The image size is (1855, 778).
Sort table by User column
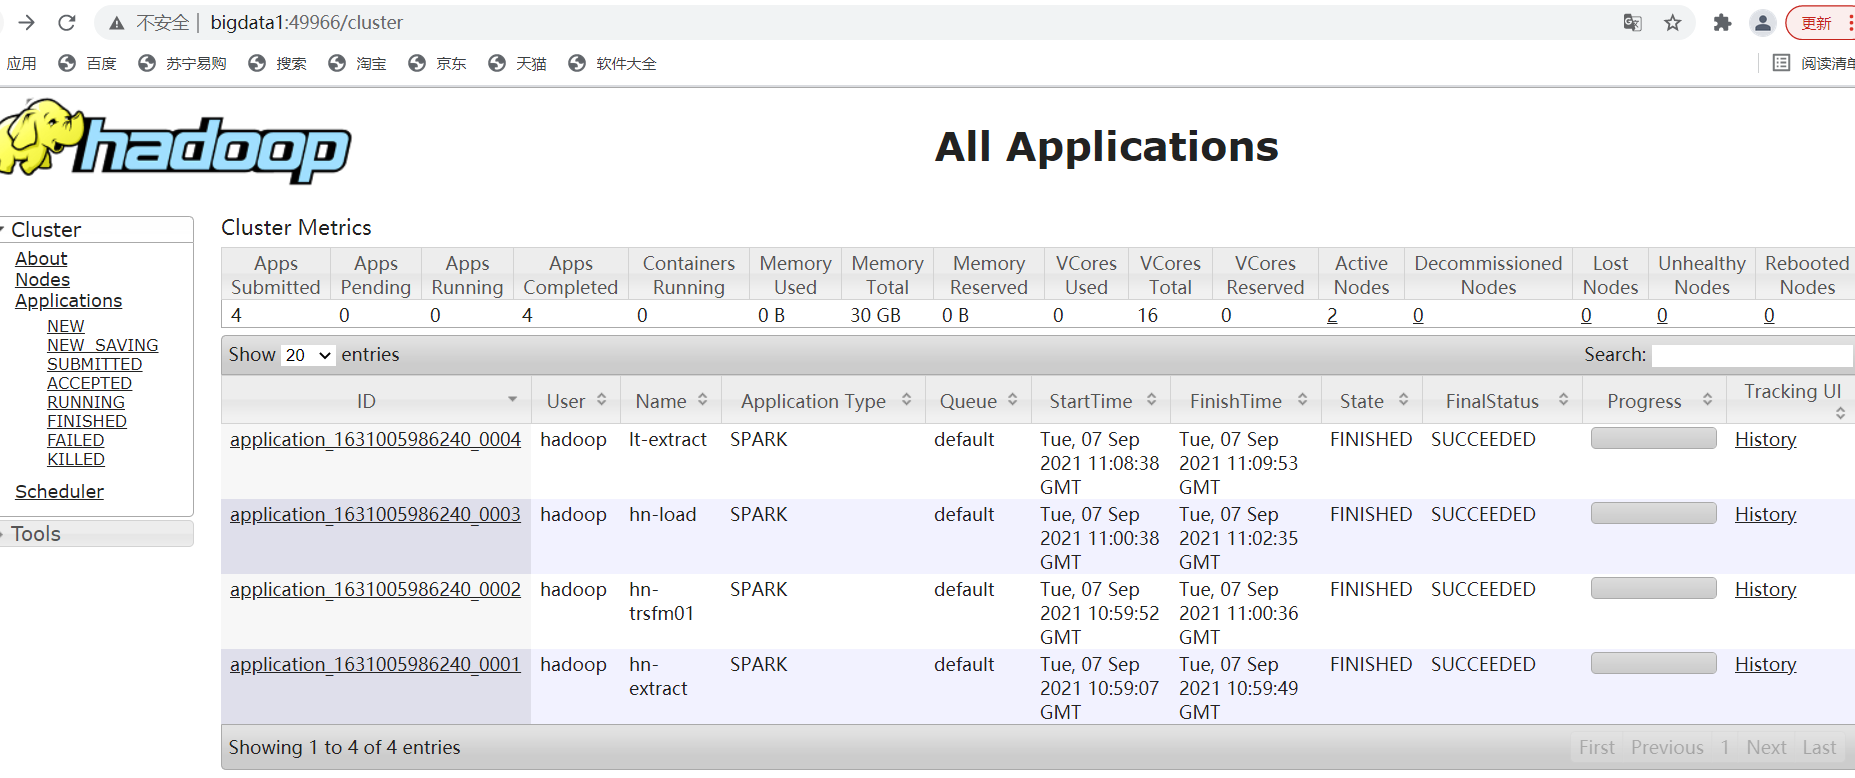pyautogui.click(x=576, y=401)
